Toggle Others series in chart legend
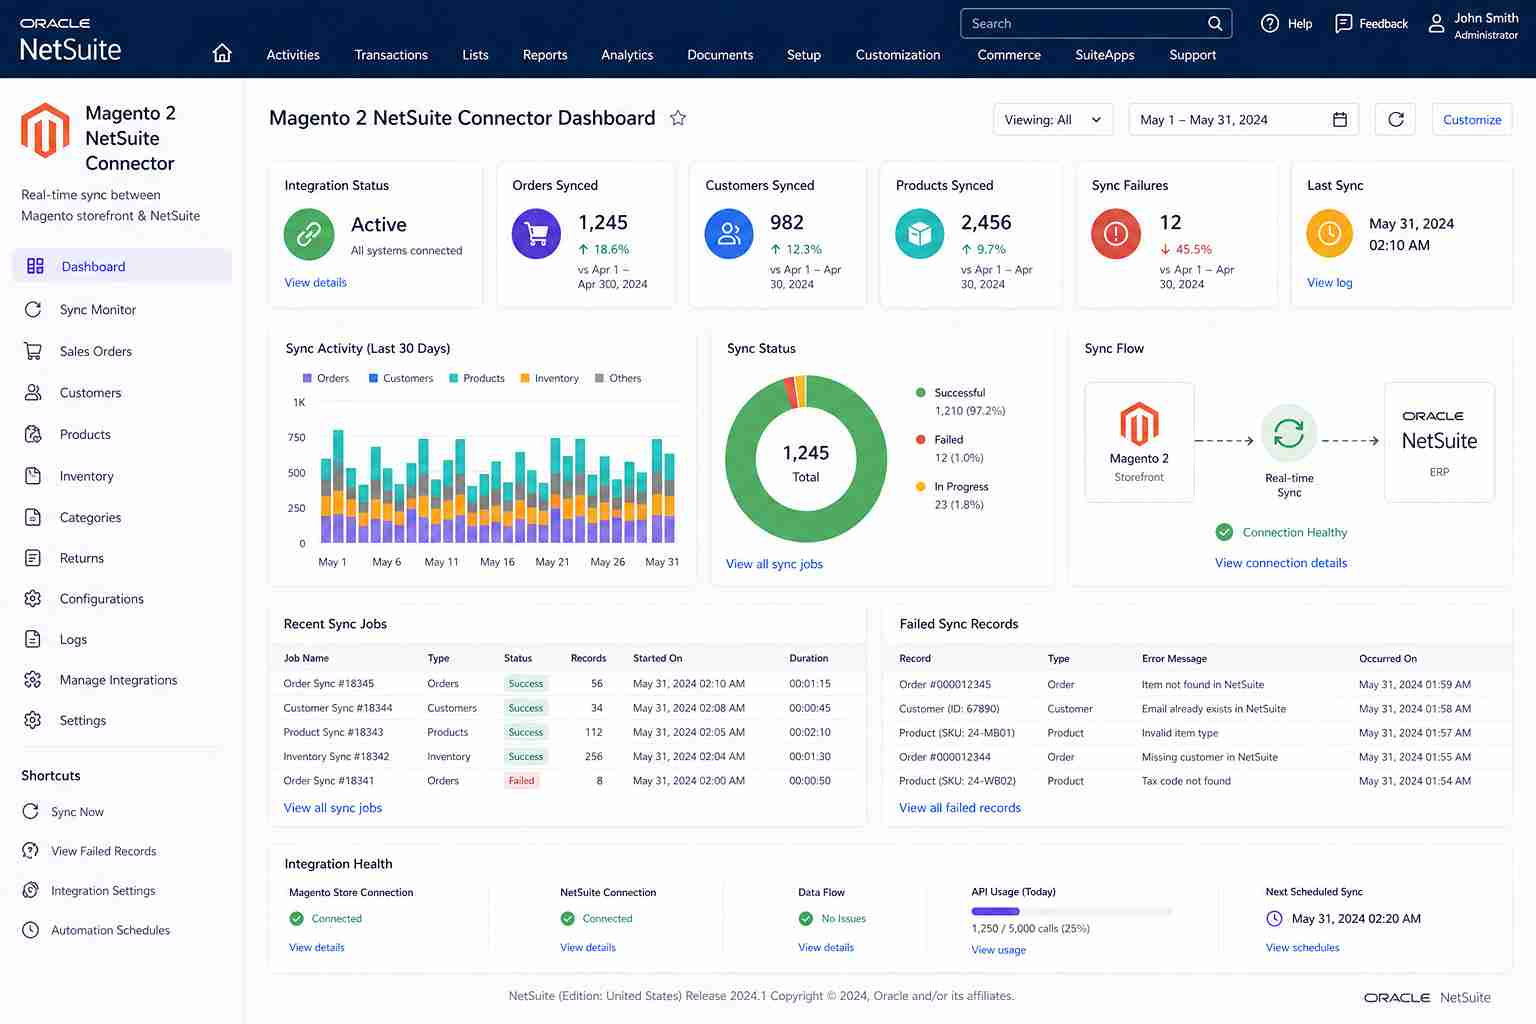 tap(618, 378)
